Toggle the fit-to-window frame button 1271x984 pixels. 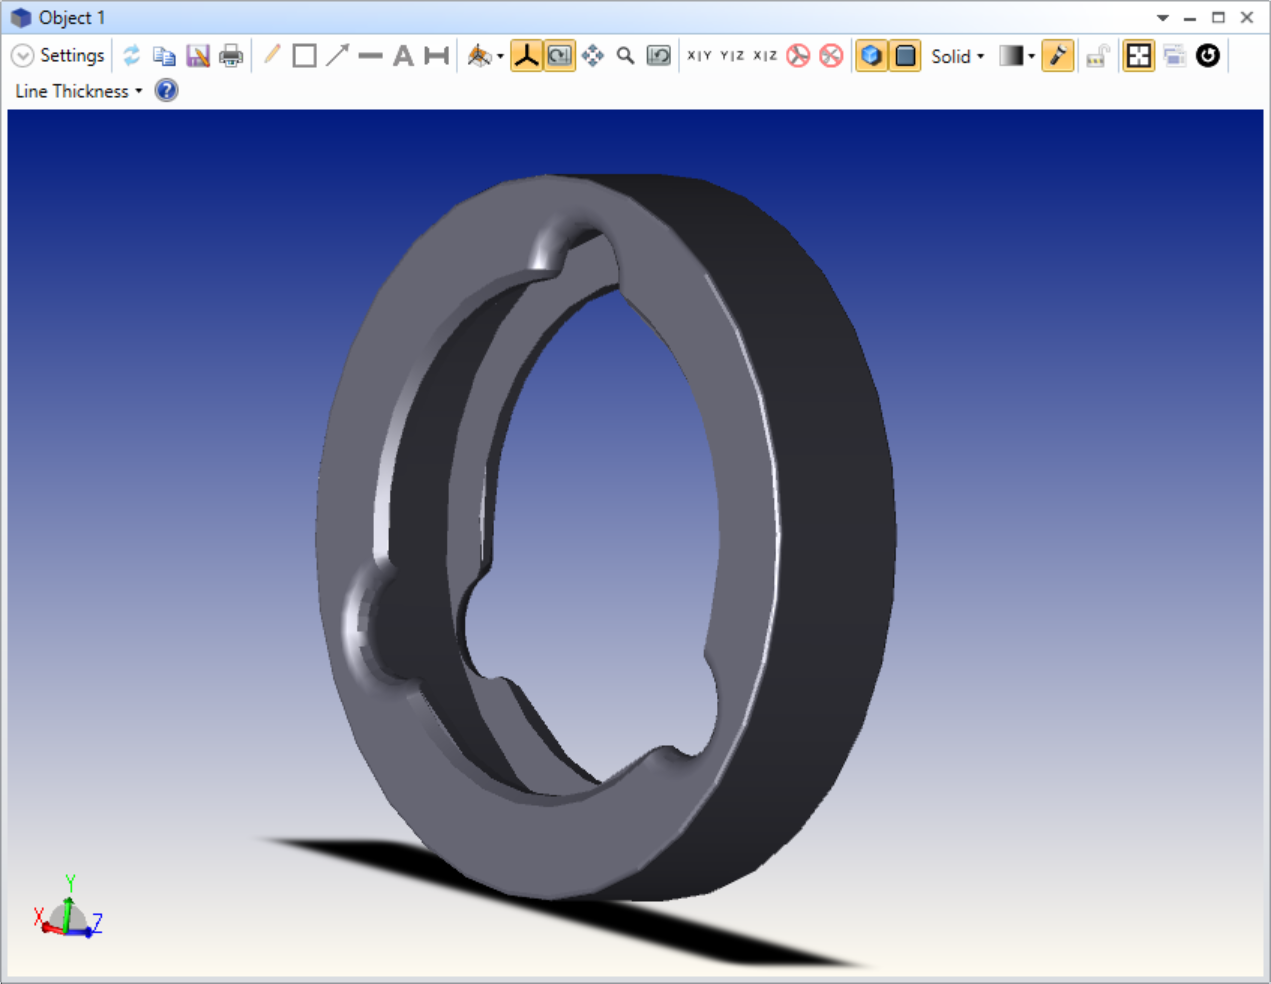click(1139, 56)
